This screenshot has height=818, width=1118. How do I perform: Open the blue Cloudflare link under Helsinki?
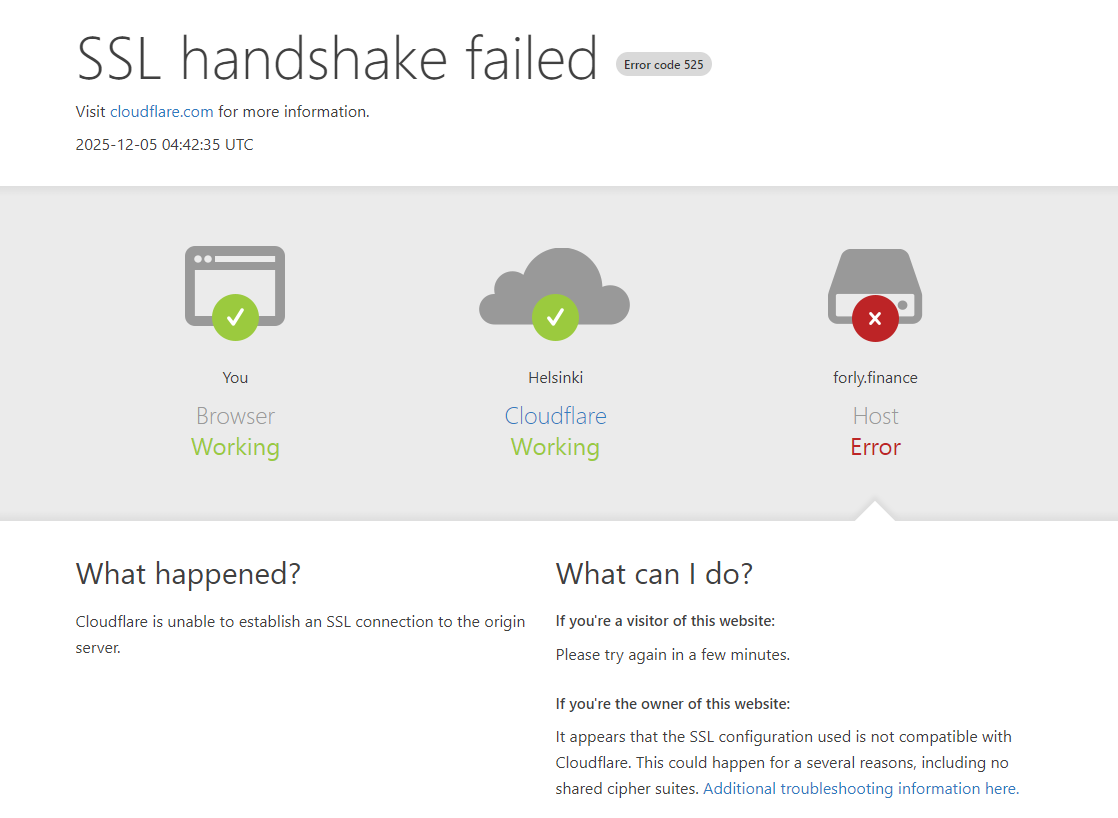[555, 416]
